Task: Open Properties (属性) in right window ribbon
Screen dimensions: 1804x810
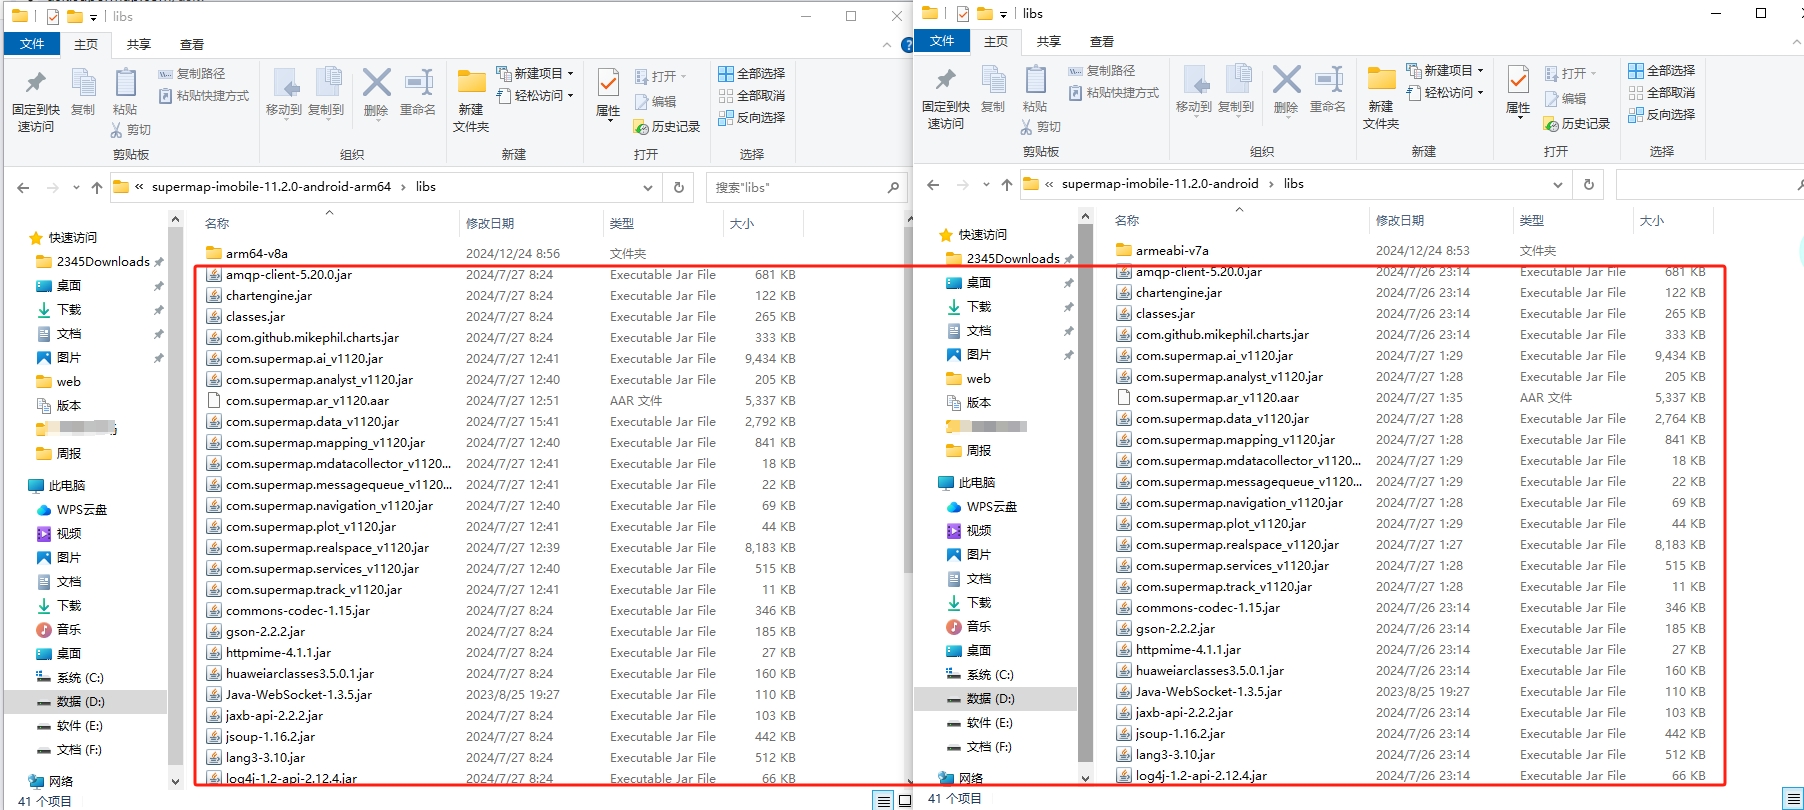Action: coord(1518,91)
